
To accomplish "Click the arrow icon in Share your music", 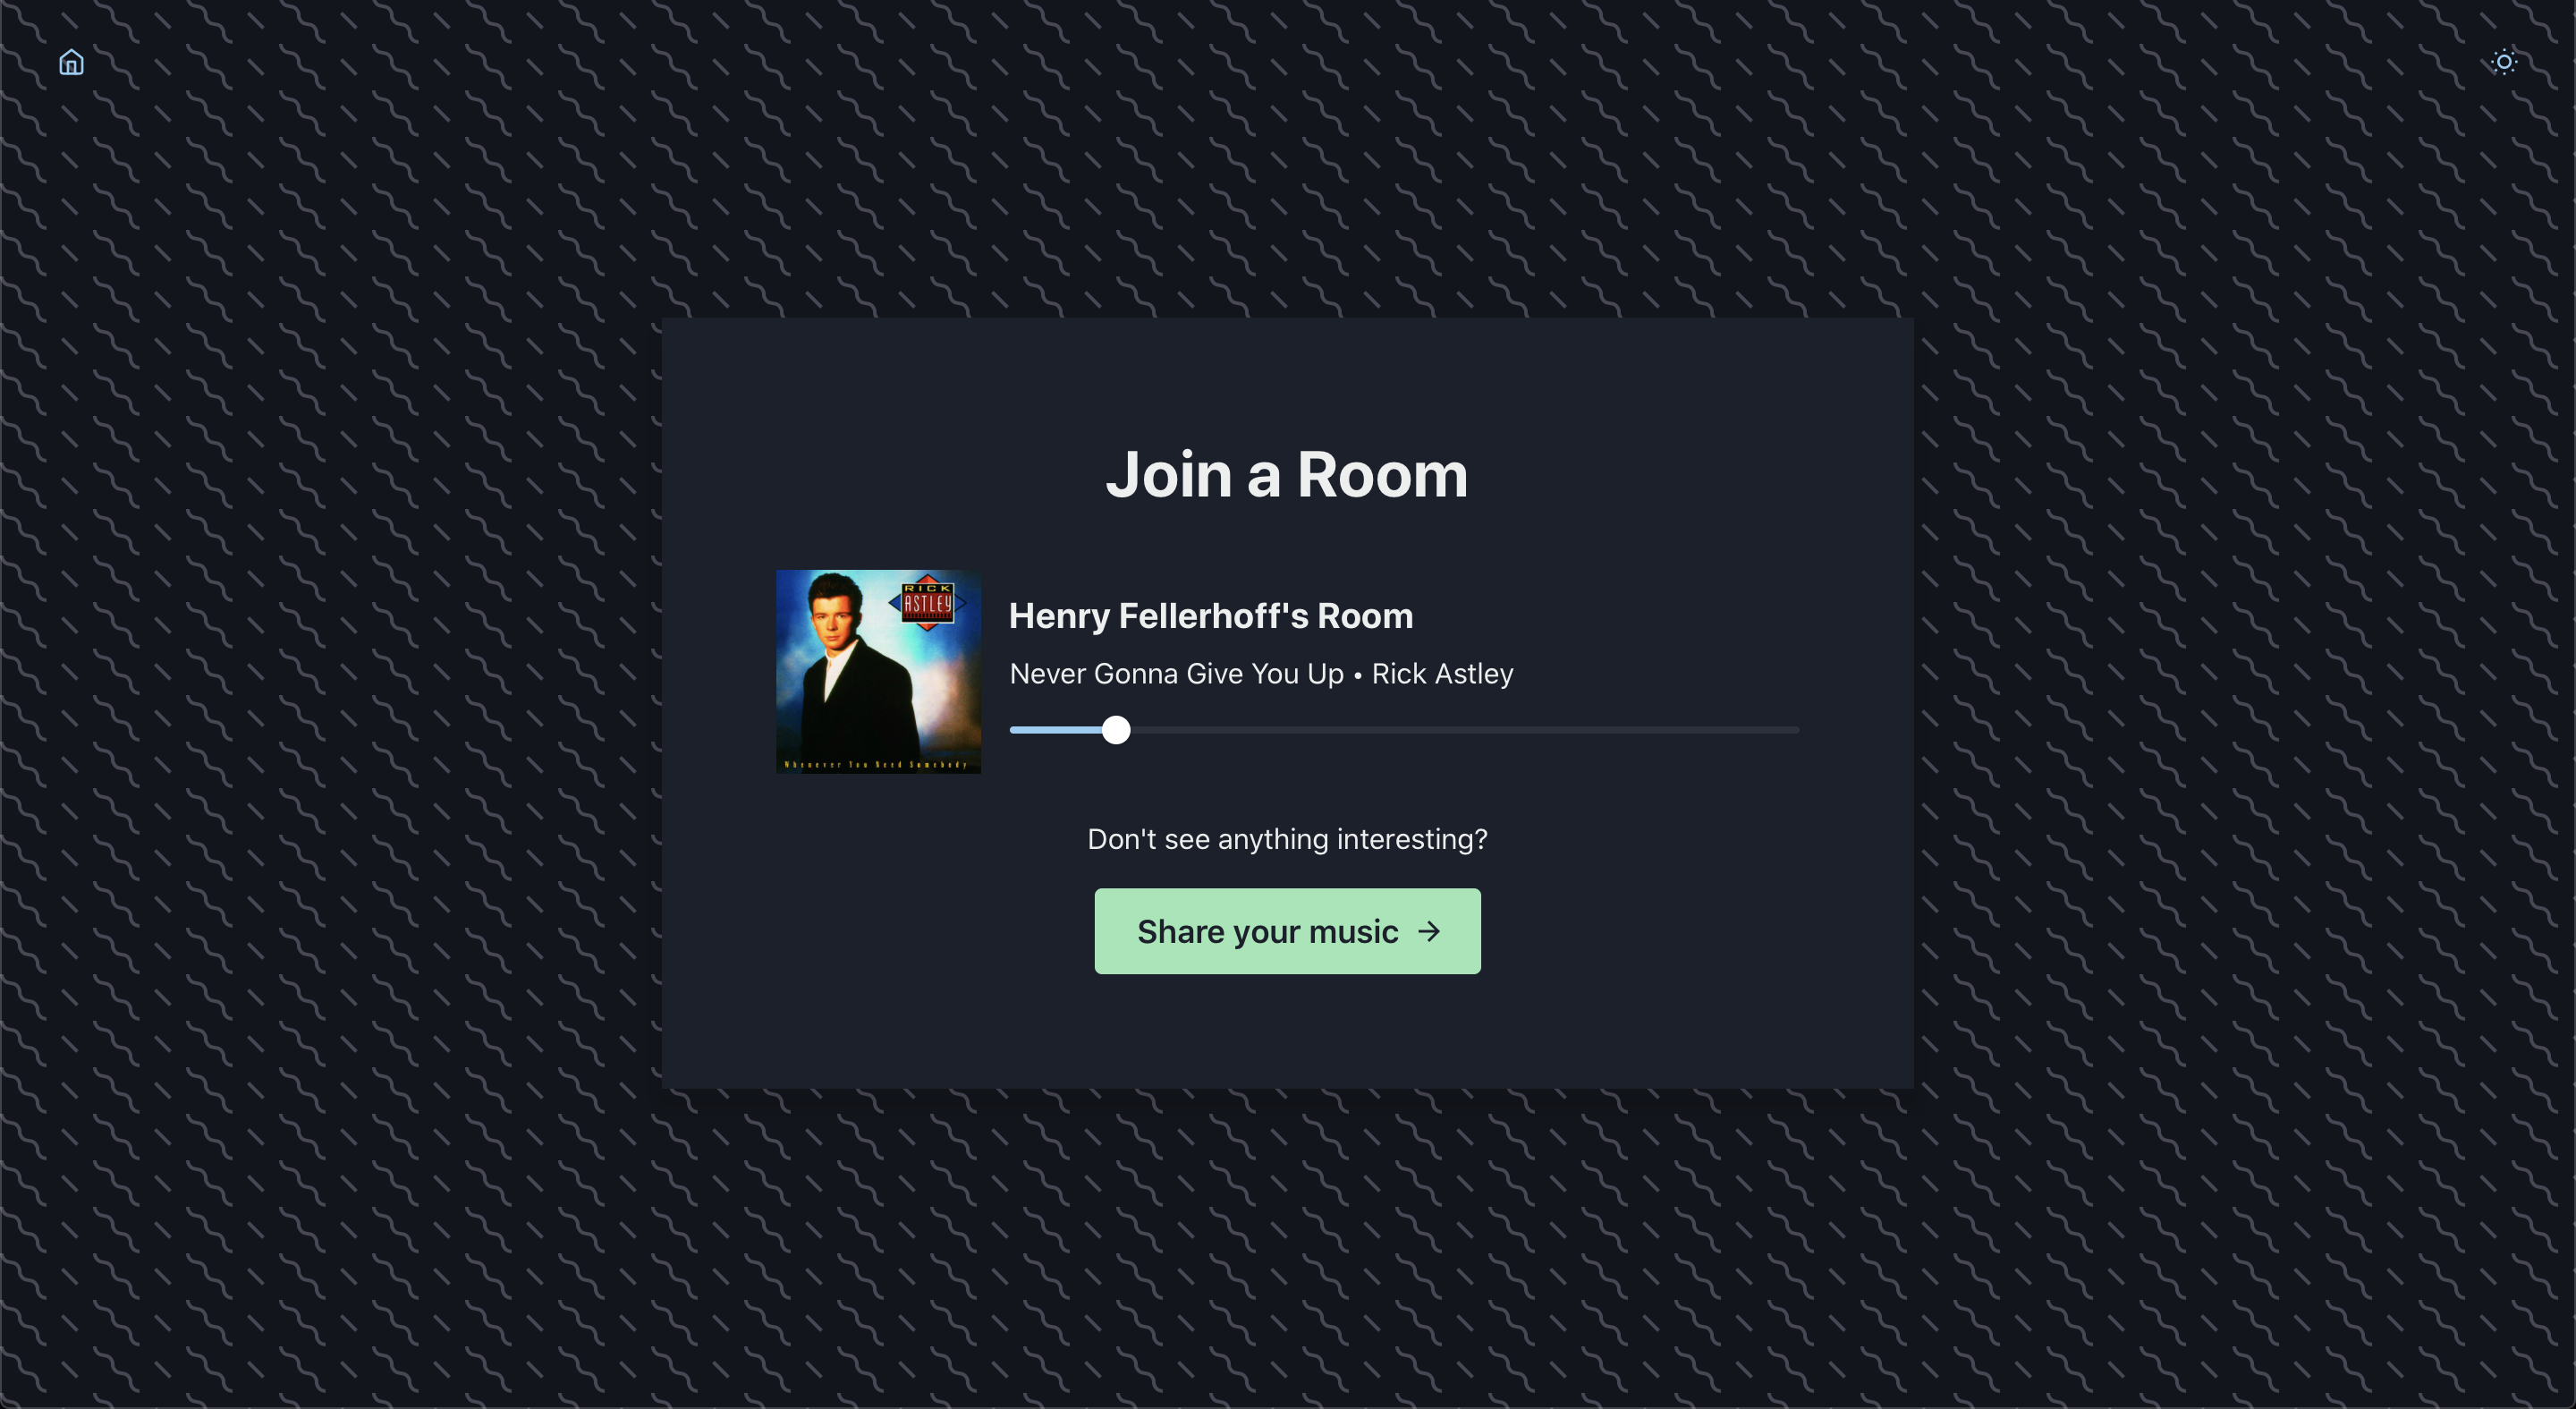I will click(1429, 931).
